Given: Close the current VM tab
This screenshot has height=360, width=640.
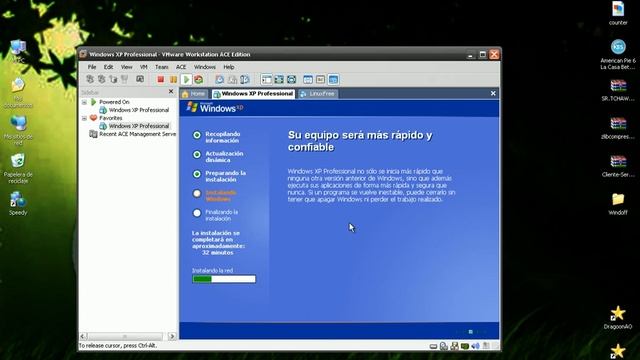Looking at the screenshot, I should (493, 93).
